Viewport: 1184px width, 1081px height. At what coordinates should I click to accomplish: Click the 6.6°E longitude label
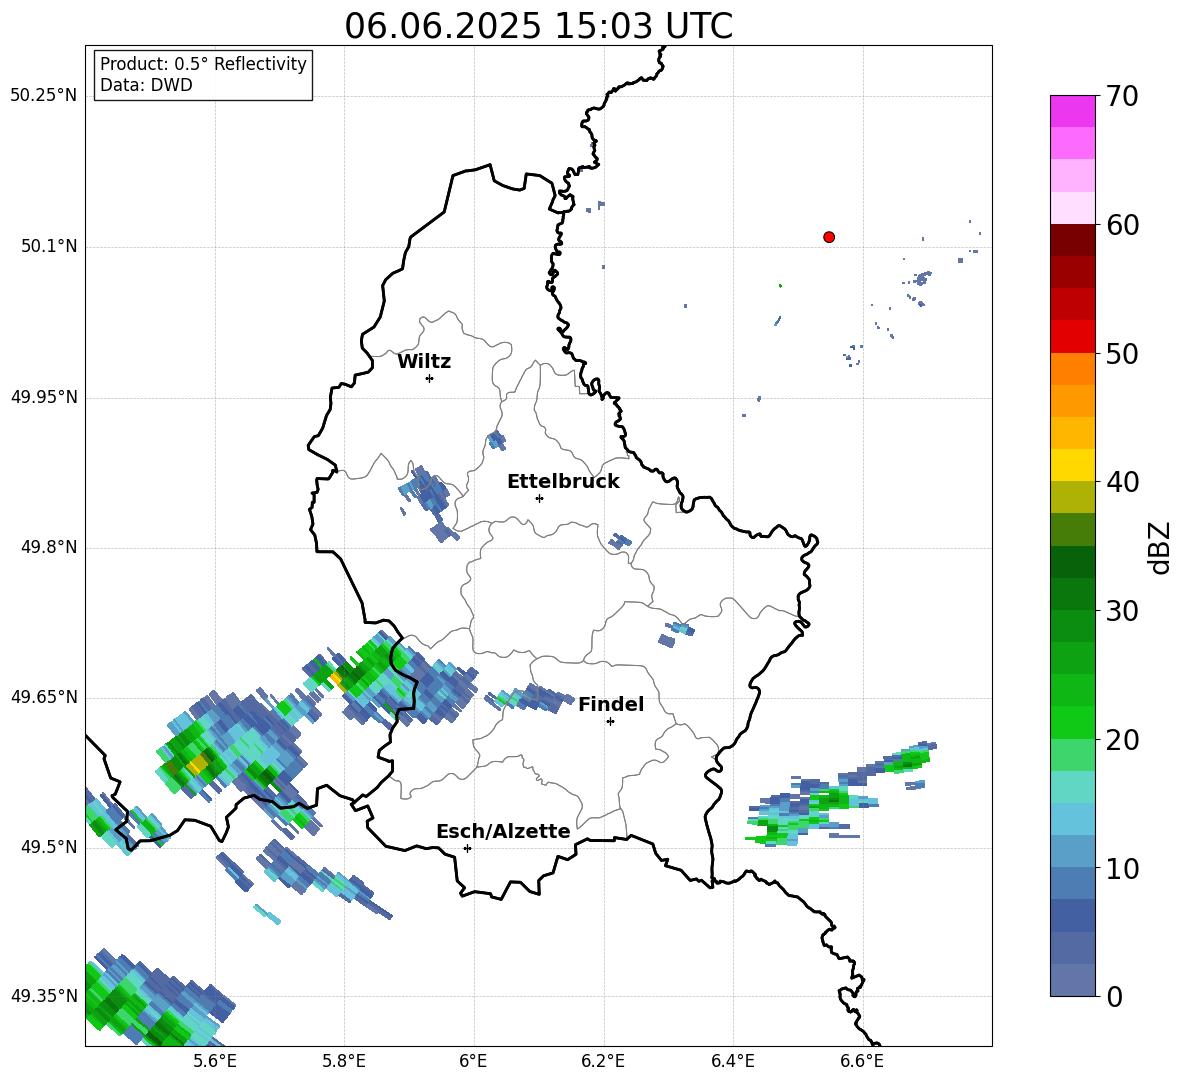(x=862, y=1061)
